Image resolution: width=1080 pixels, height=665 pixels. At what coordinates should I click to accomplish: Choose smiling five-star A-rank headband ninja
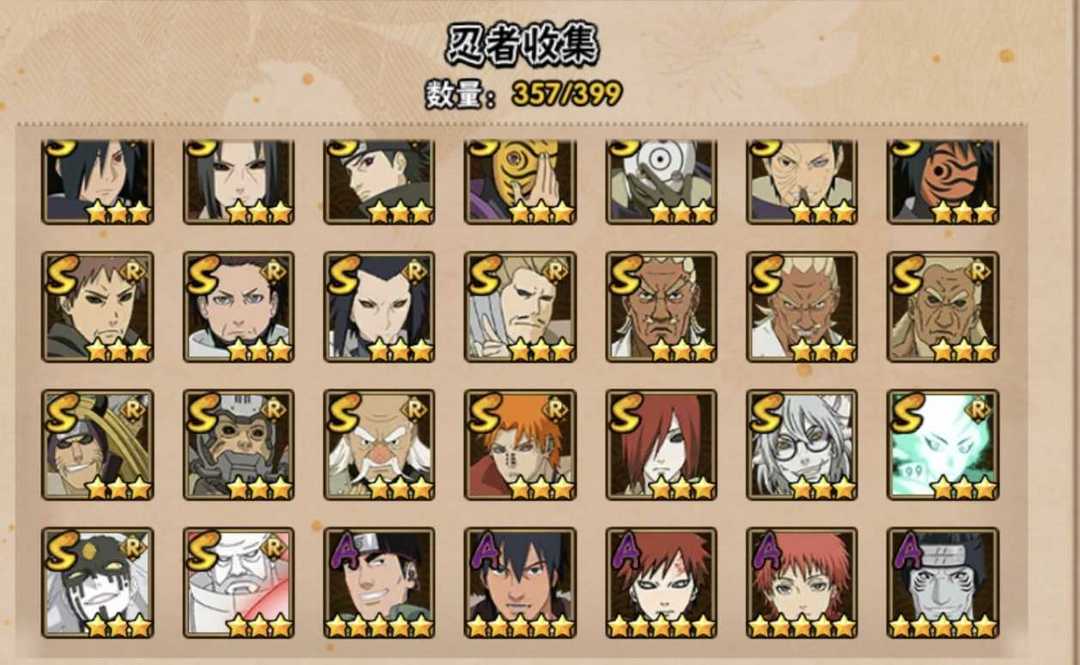click(379, 583)
